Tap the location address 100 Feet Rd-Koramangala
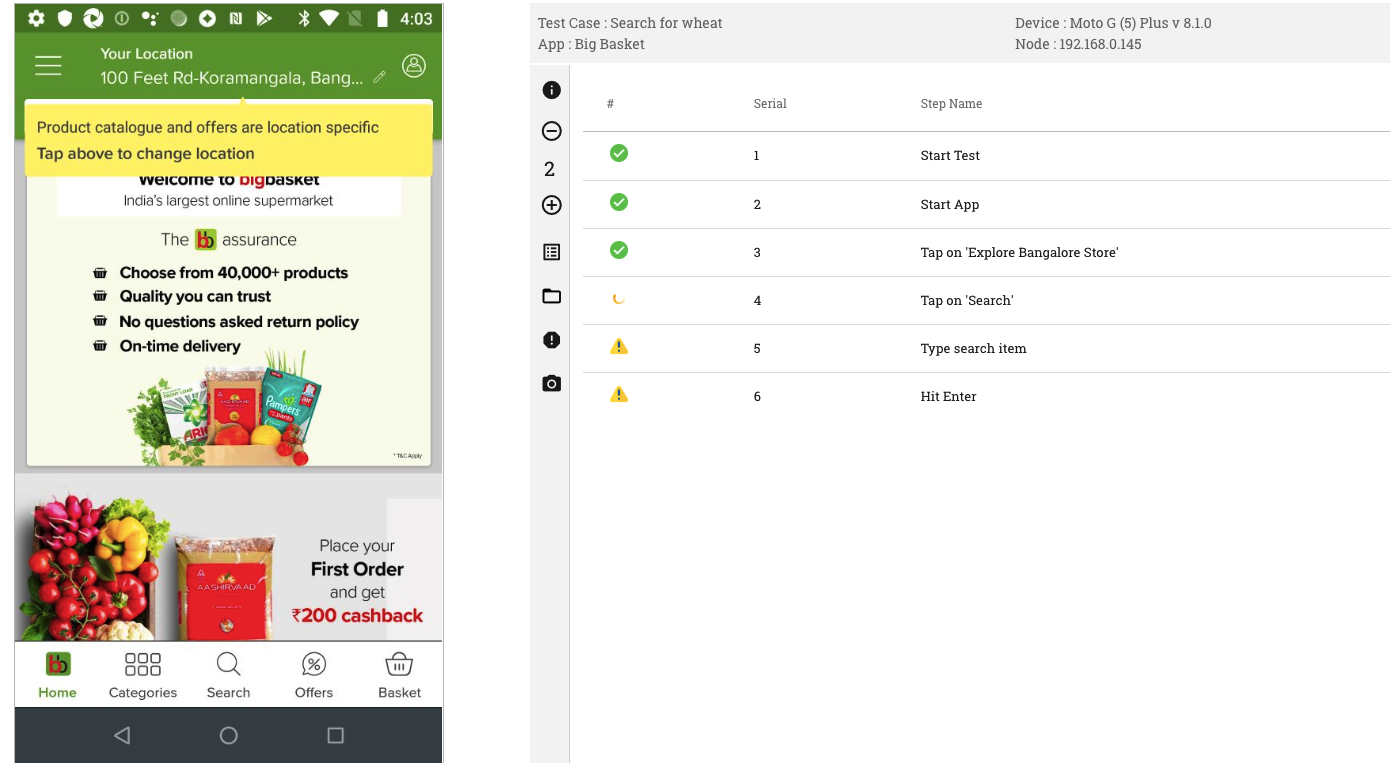The image size is (1390, 763). [x=232, y=78]
